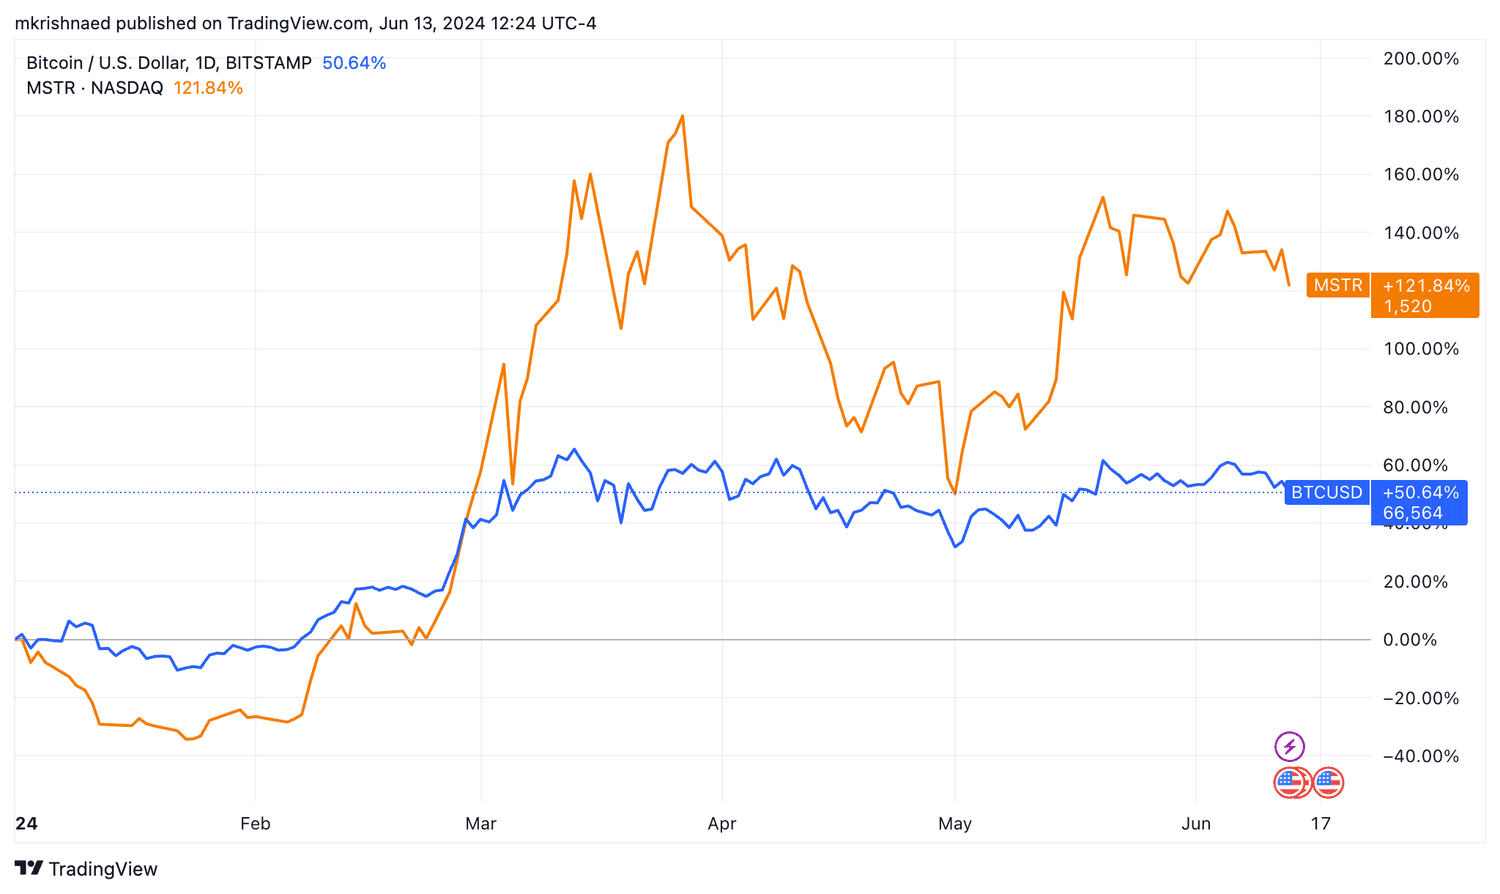Click the '60.00%' y-axis label
This screenshot has height=894, width=1500.
click(1415, 466)
